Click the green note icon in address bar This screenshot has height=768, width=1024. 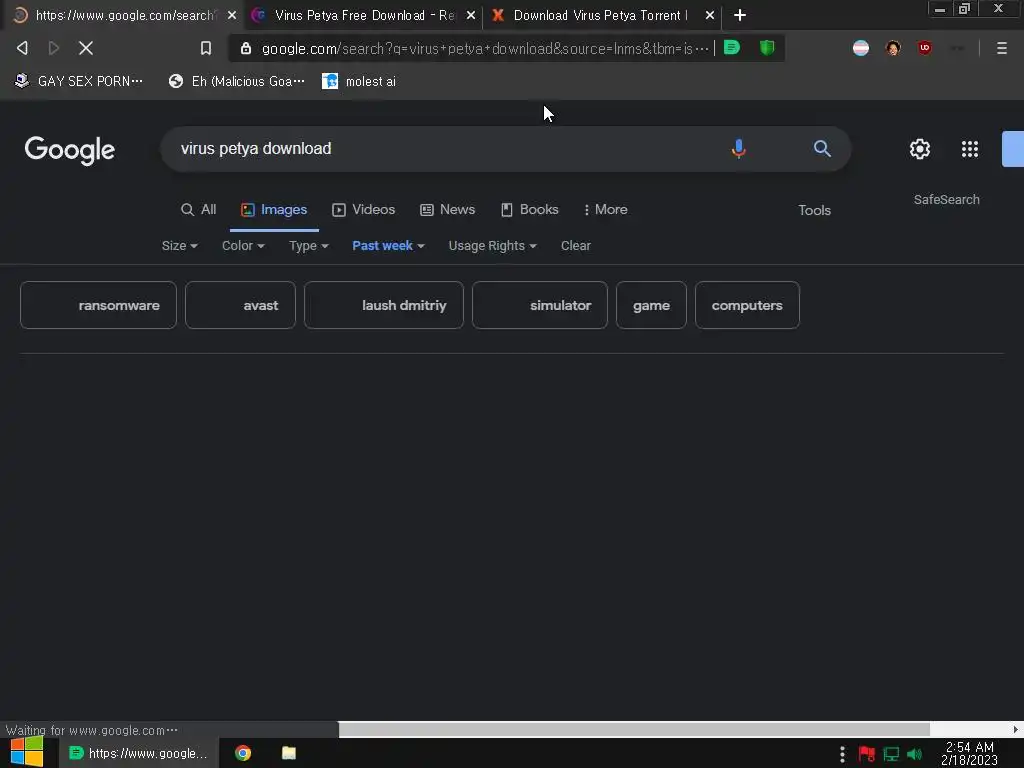[732, 48]
